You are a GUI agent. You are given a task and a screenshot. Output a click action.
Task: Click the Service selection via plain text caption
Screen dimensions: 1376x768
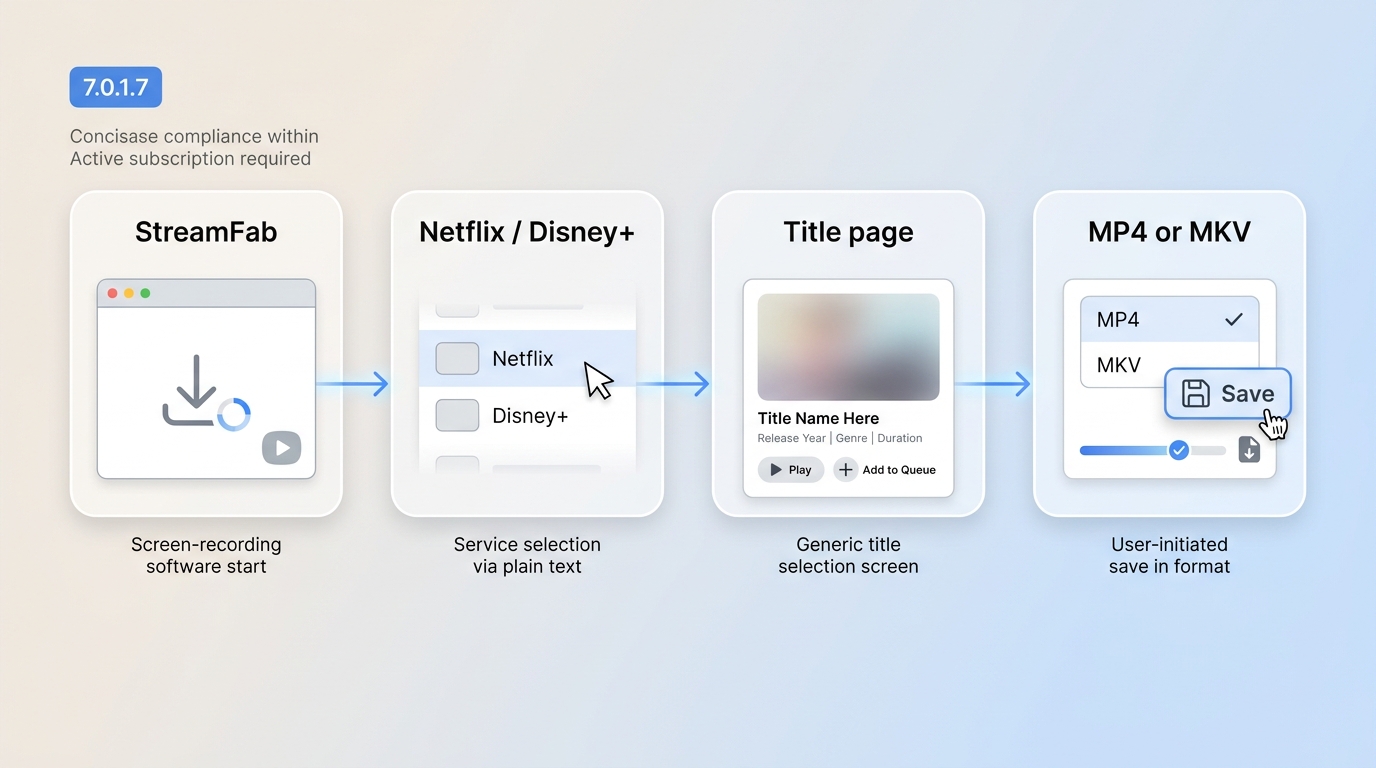pos(527,555)
